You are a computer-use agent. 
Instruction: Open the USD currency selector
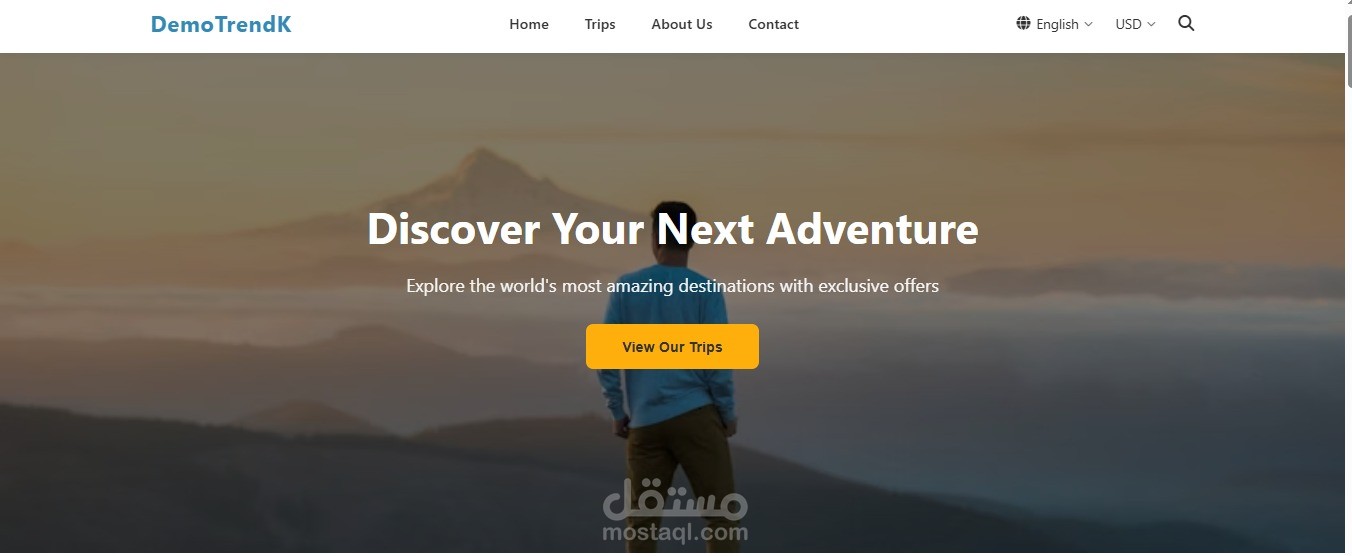tap(1136, 24)
